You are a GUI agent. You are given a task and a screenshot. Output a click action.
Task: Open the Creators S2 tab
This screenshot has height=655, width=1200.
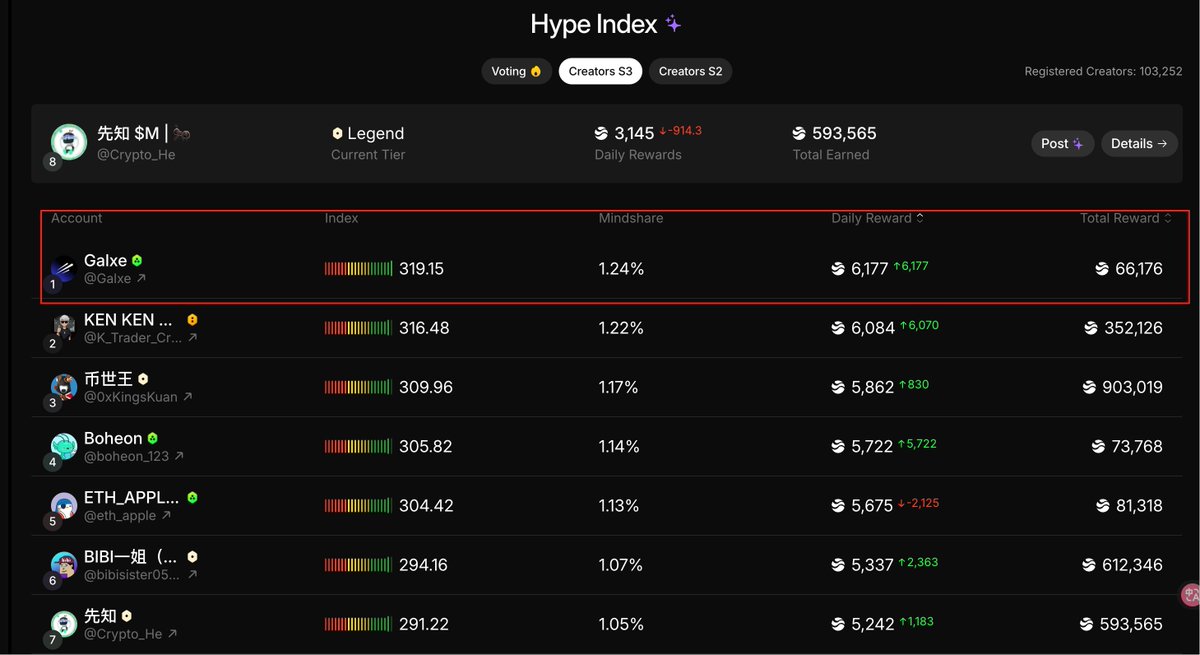click(690, 72)
